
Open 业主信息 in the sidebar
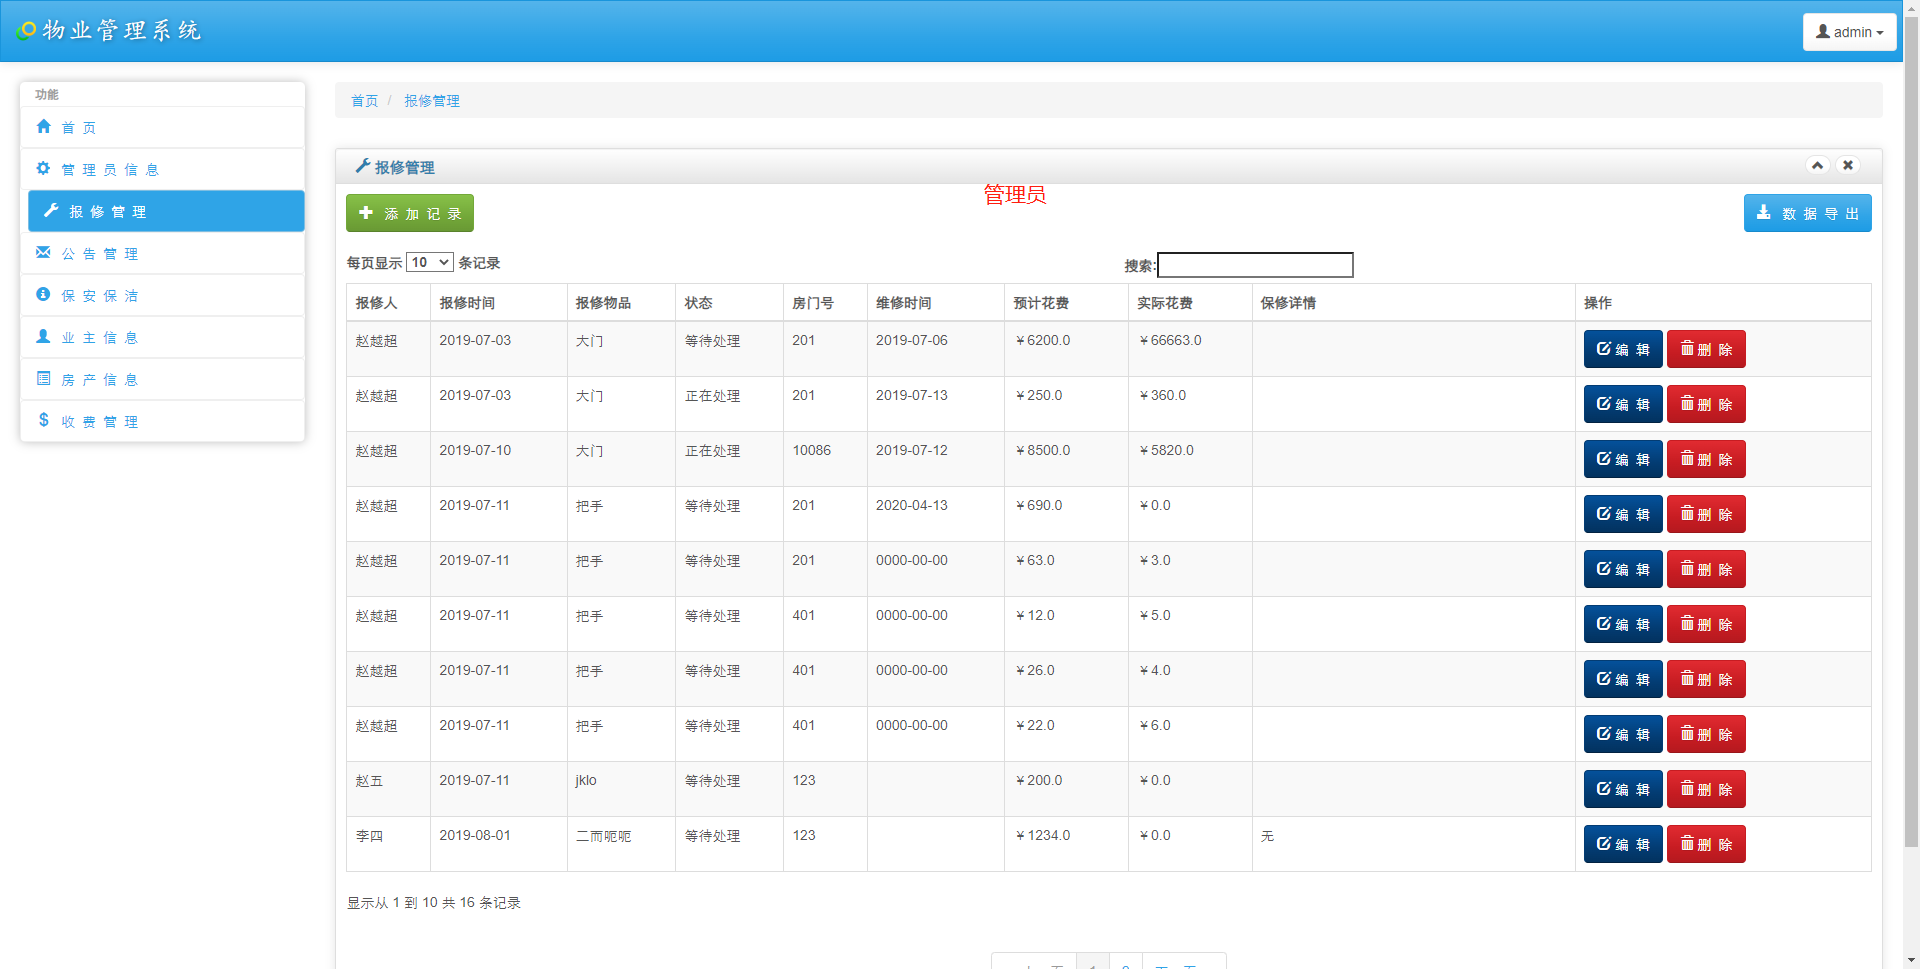pos(163,338)
